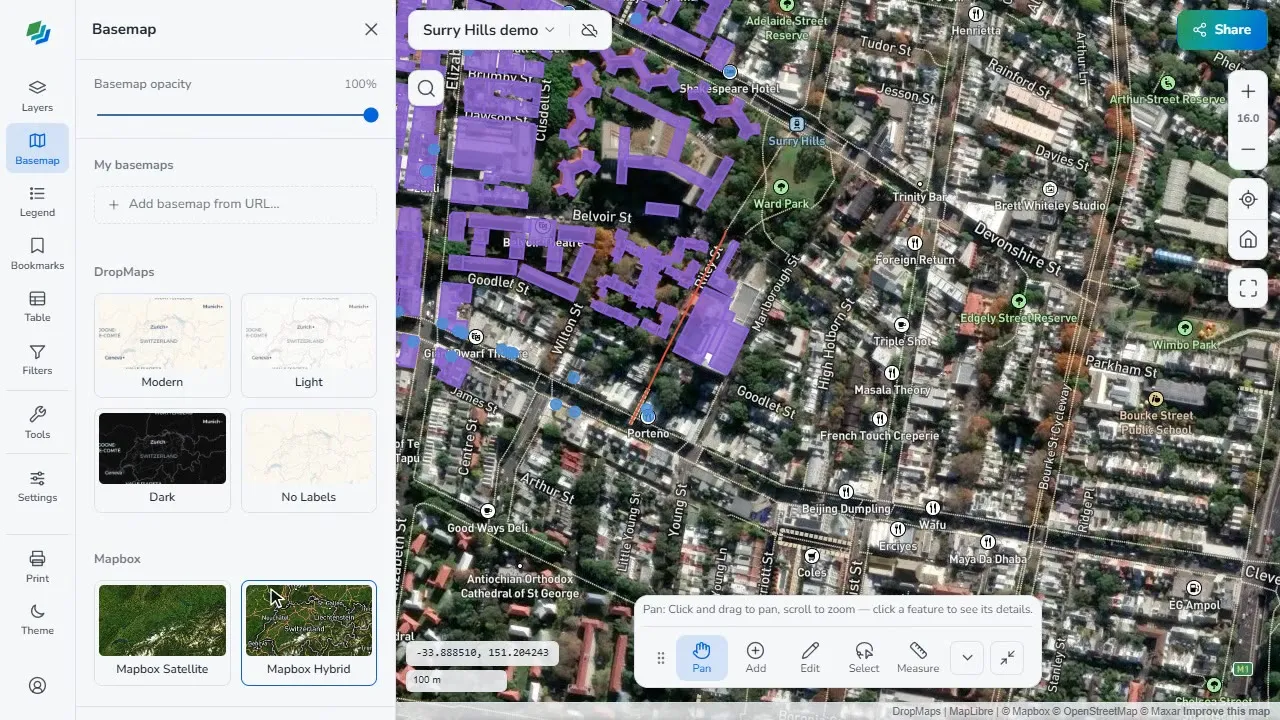Open the Legend panel

37,201
